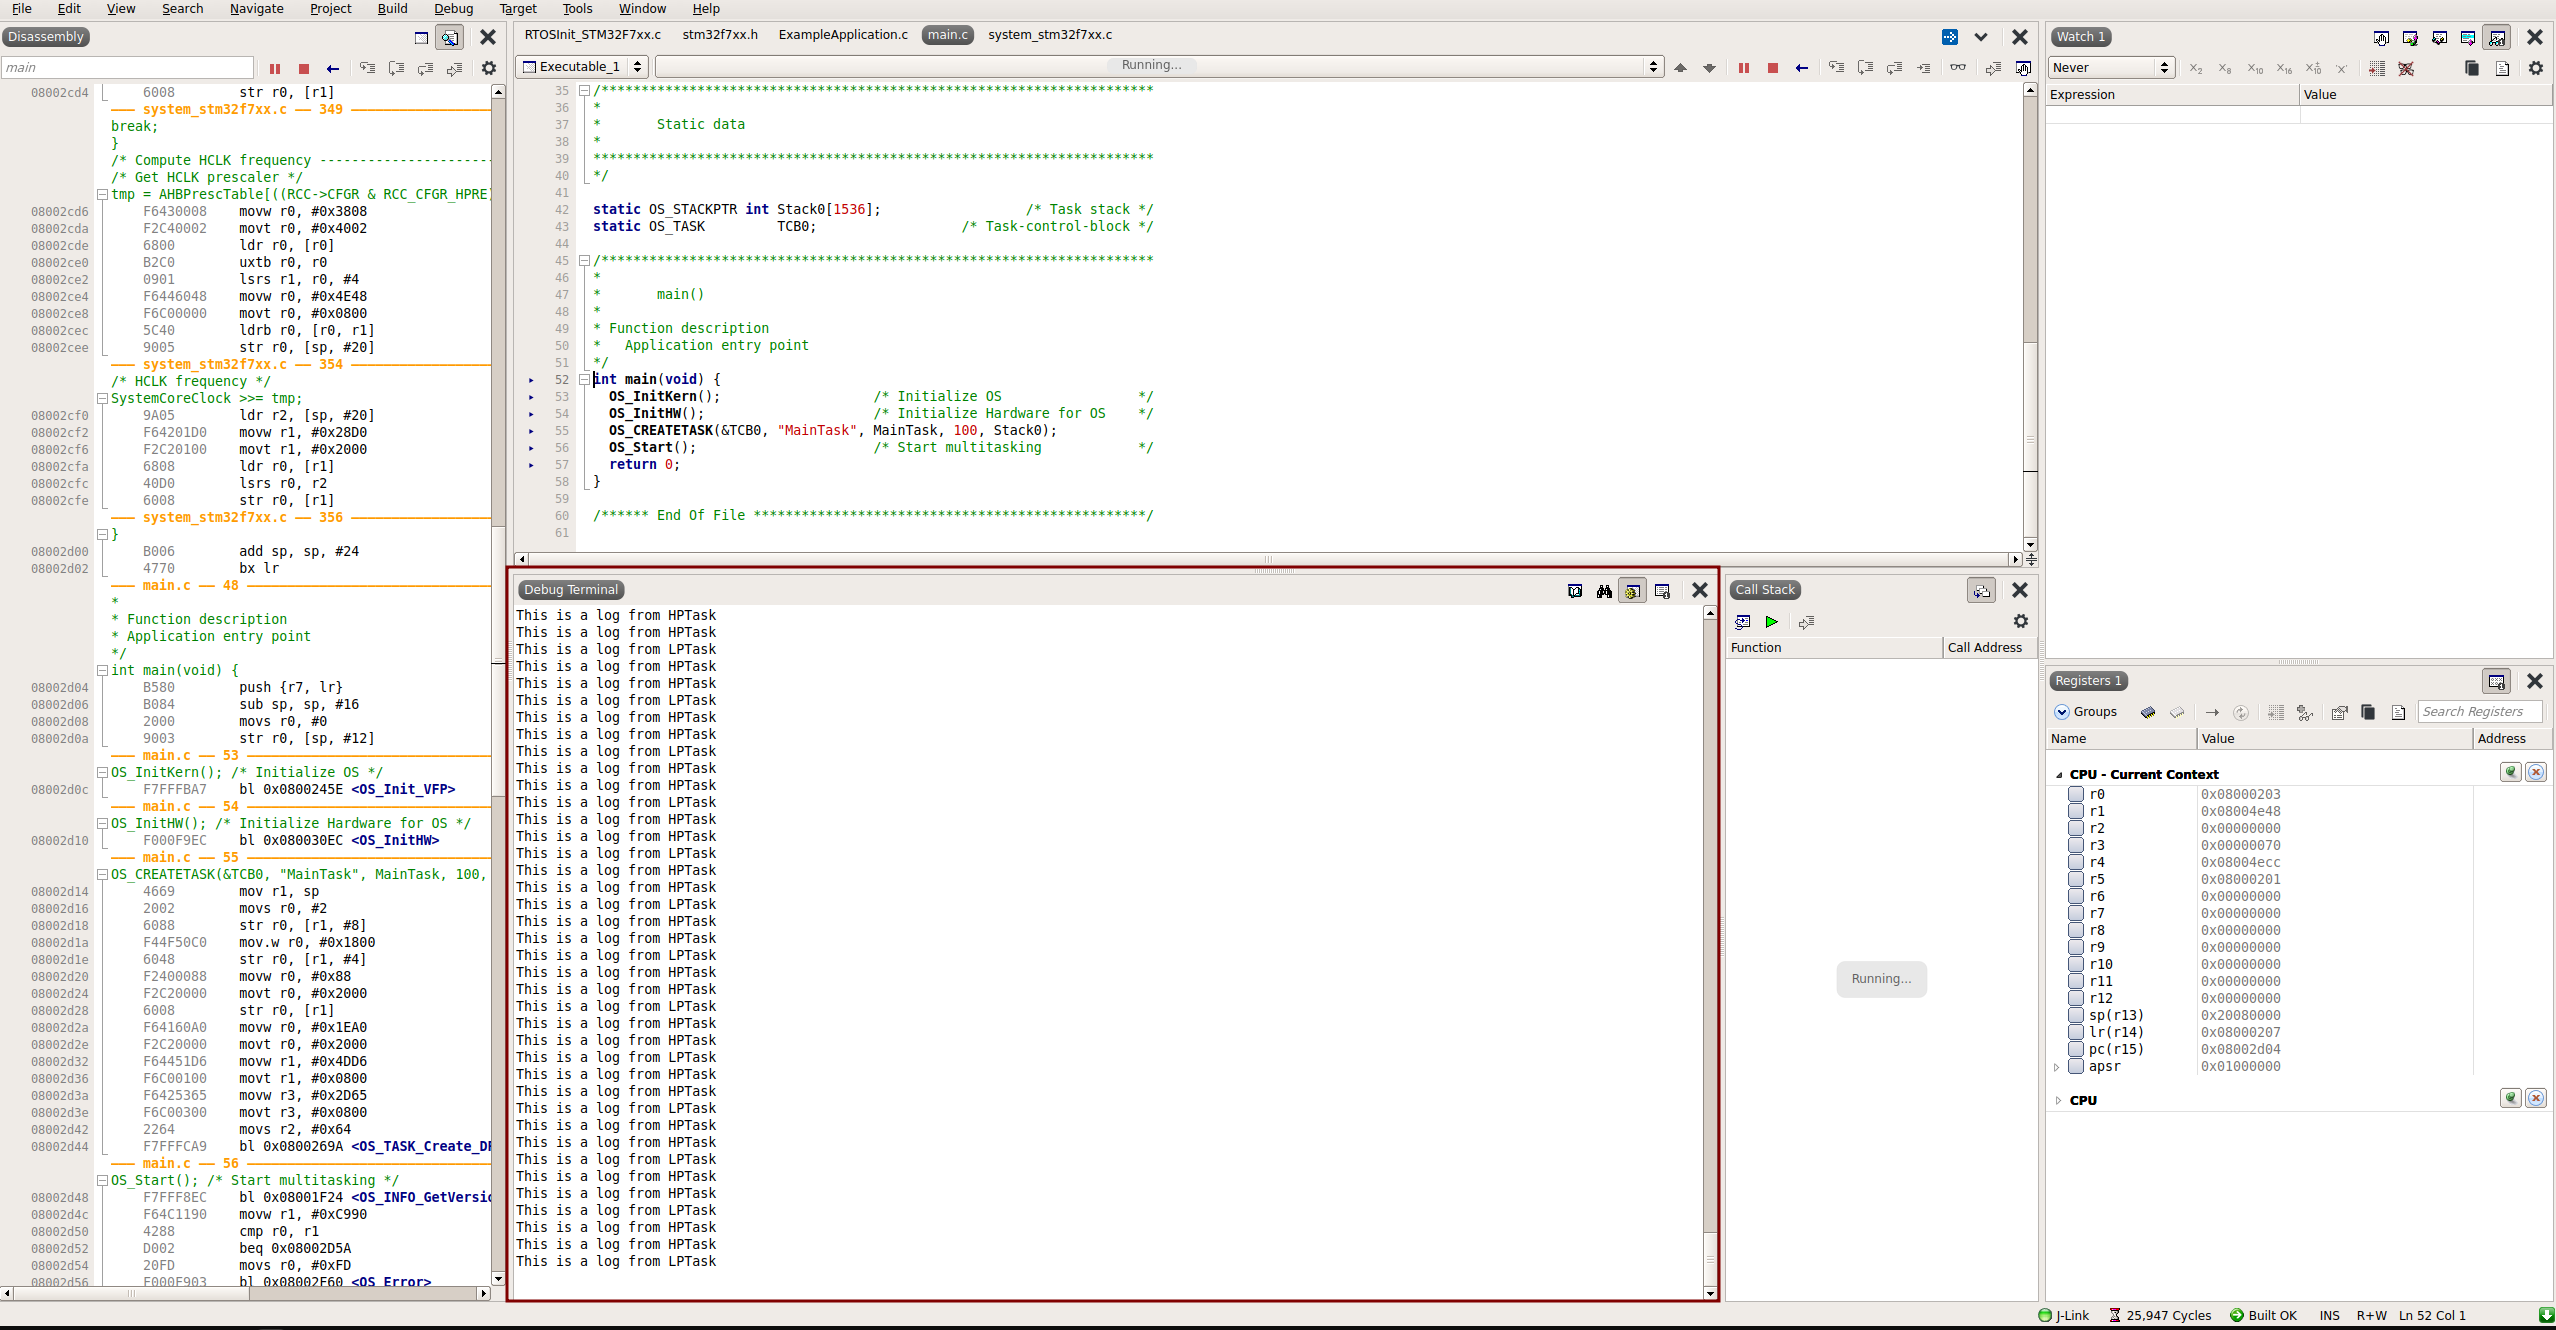Open Disassembly panel settings gear

tap(489, 69)
